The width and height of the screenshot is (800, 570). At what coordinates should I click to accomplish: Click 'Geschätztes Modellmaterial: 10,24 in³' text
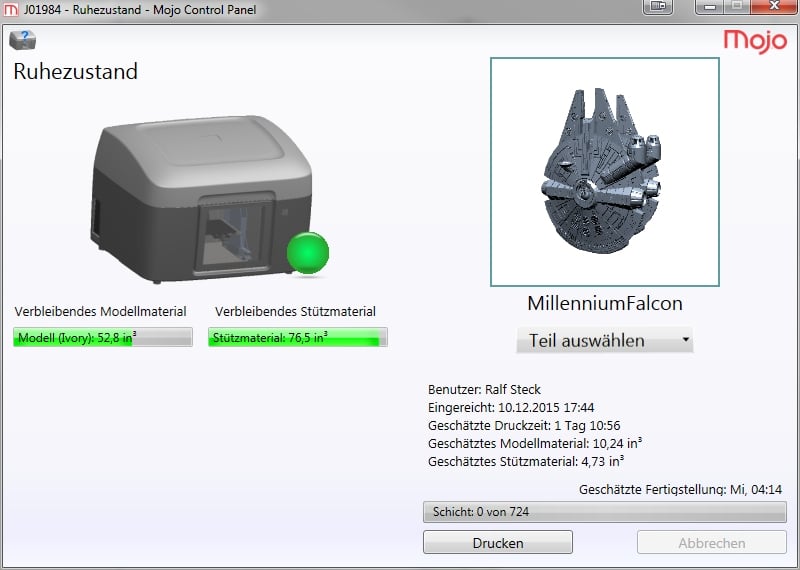tap(535, 443)
